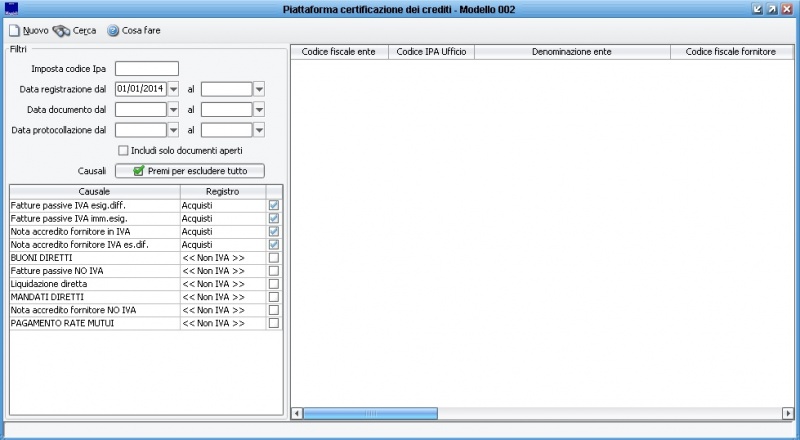Click the scrollbar left arrow
Screen dimensions: 800x440
click(x=297, y=413)
